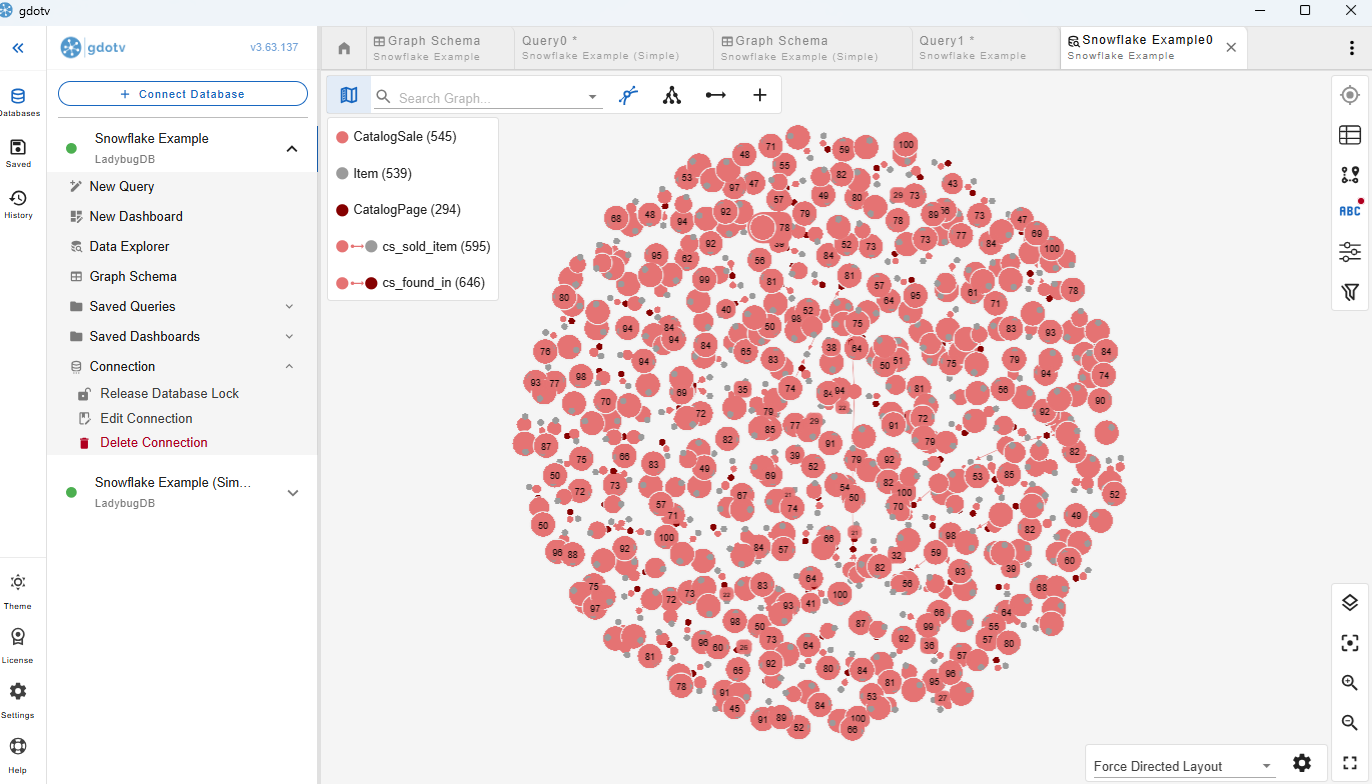Open the layers icon
Image resolution: width=1372 pixels, height=784 pixels.
pos(1350,602)
